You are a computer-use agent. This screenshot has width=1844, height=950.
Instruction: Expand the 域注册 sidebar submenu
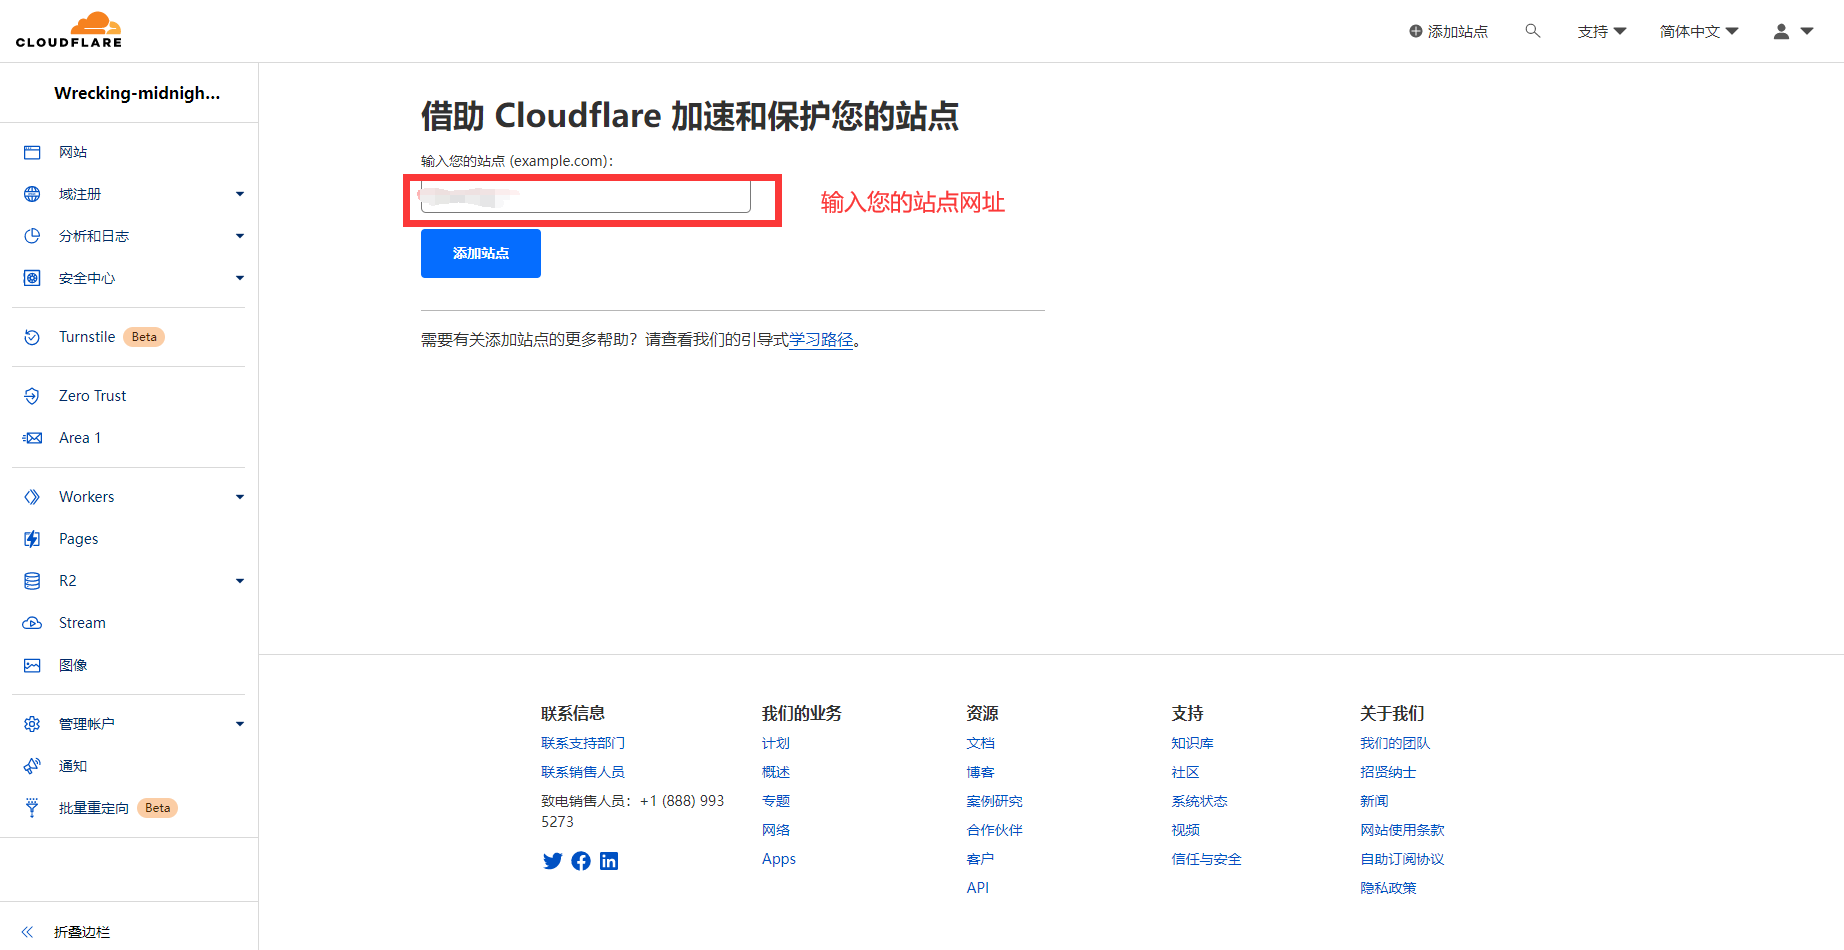[239, 194]
